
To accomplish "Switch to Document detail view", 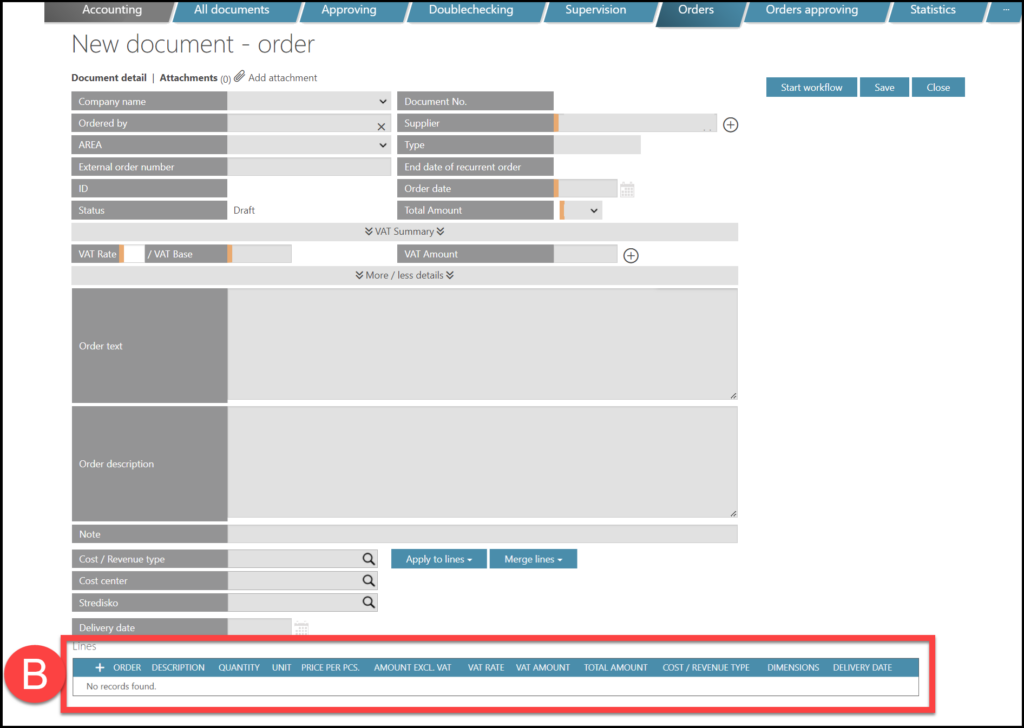I will tap(108, 78).
